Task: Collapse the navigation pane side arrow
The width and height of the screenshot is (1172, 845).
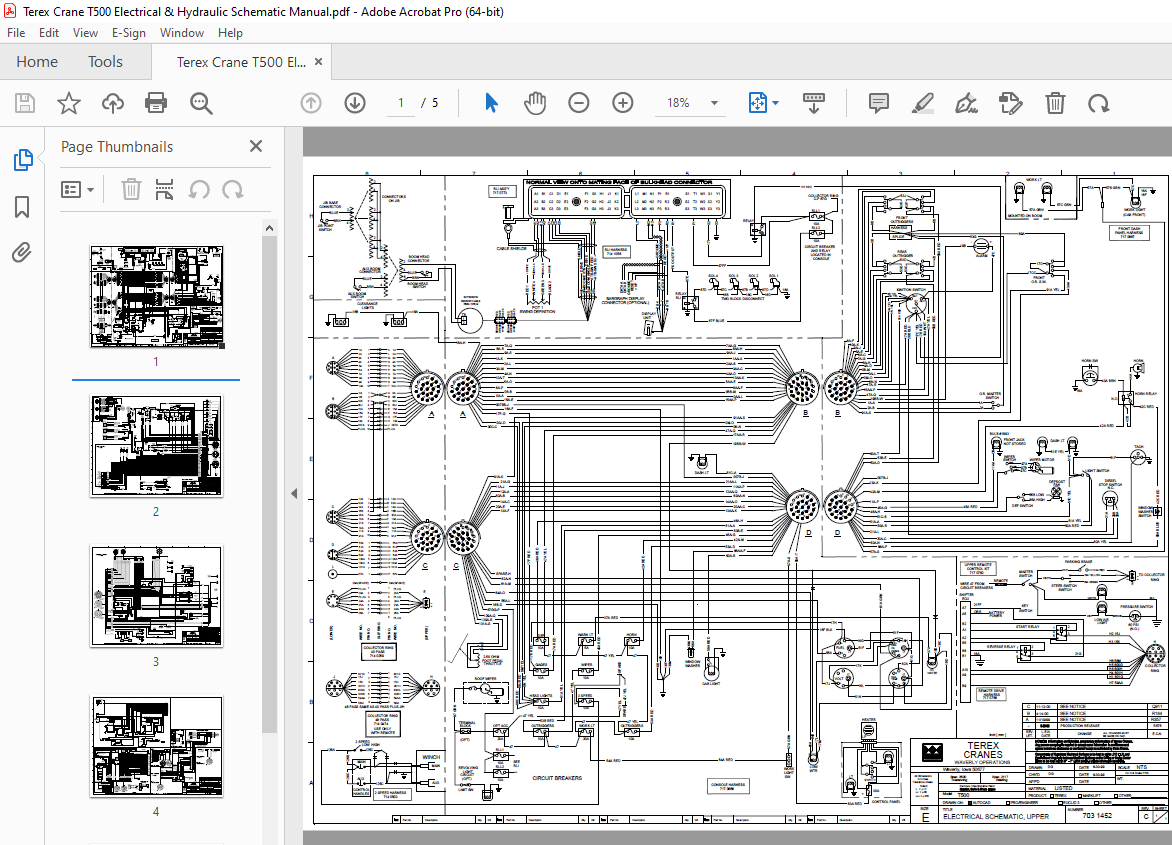Action: pyautogui.click(x=294, y=493)
